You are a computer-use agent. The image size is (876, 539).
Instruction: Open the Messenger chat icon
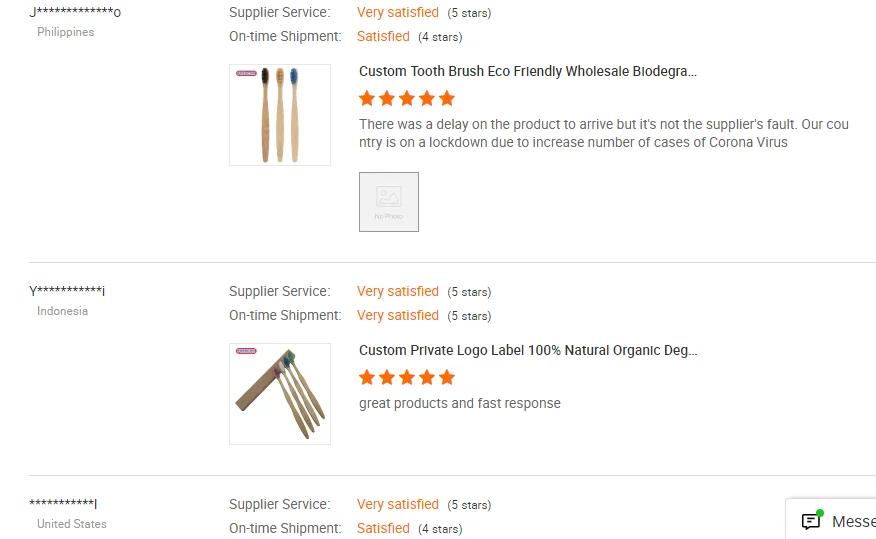click(x=811, y=521)
